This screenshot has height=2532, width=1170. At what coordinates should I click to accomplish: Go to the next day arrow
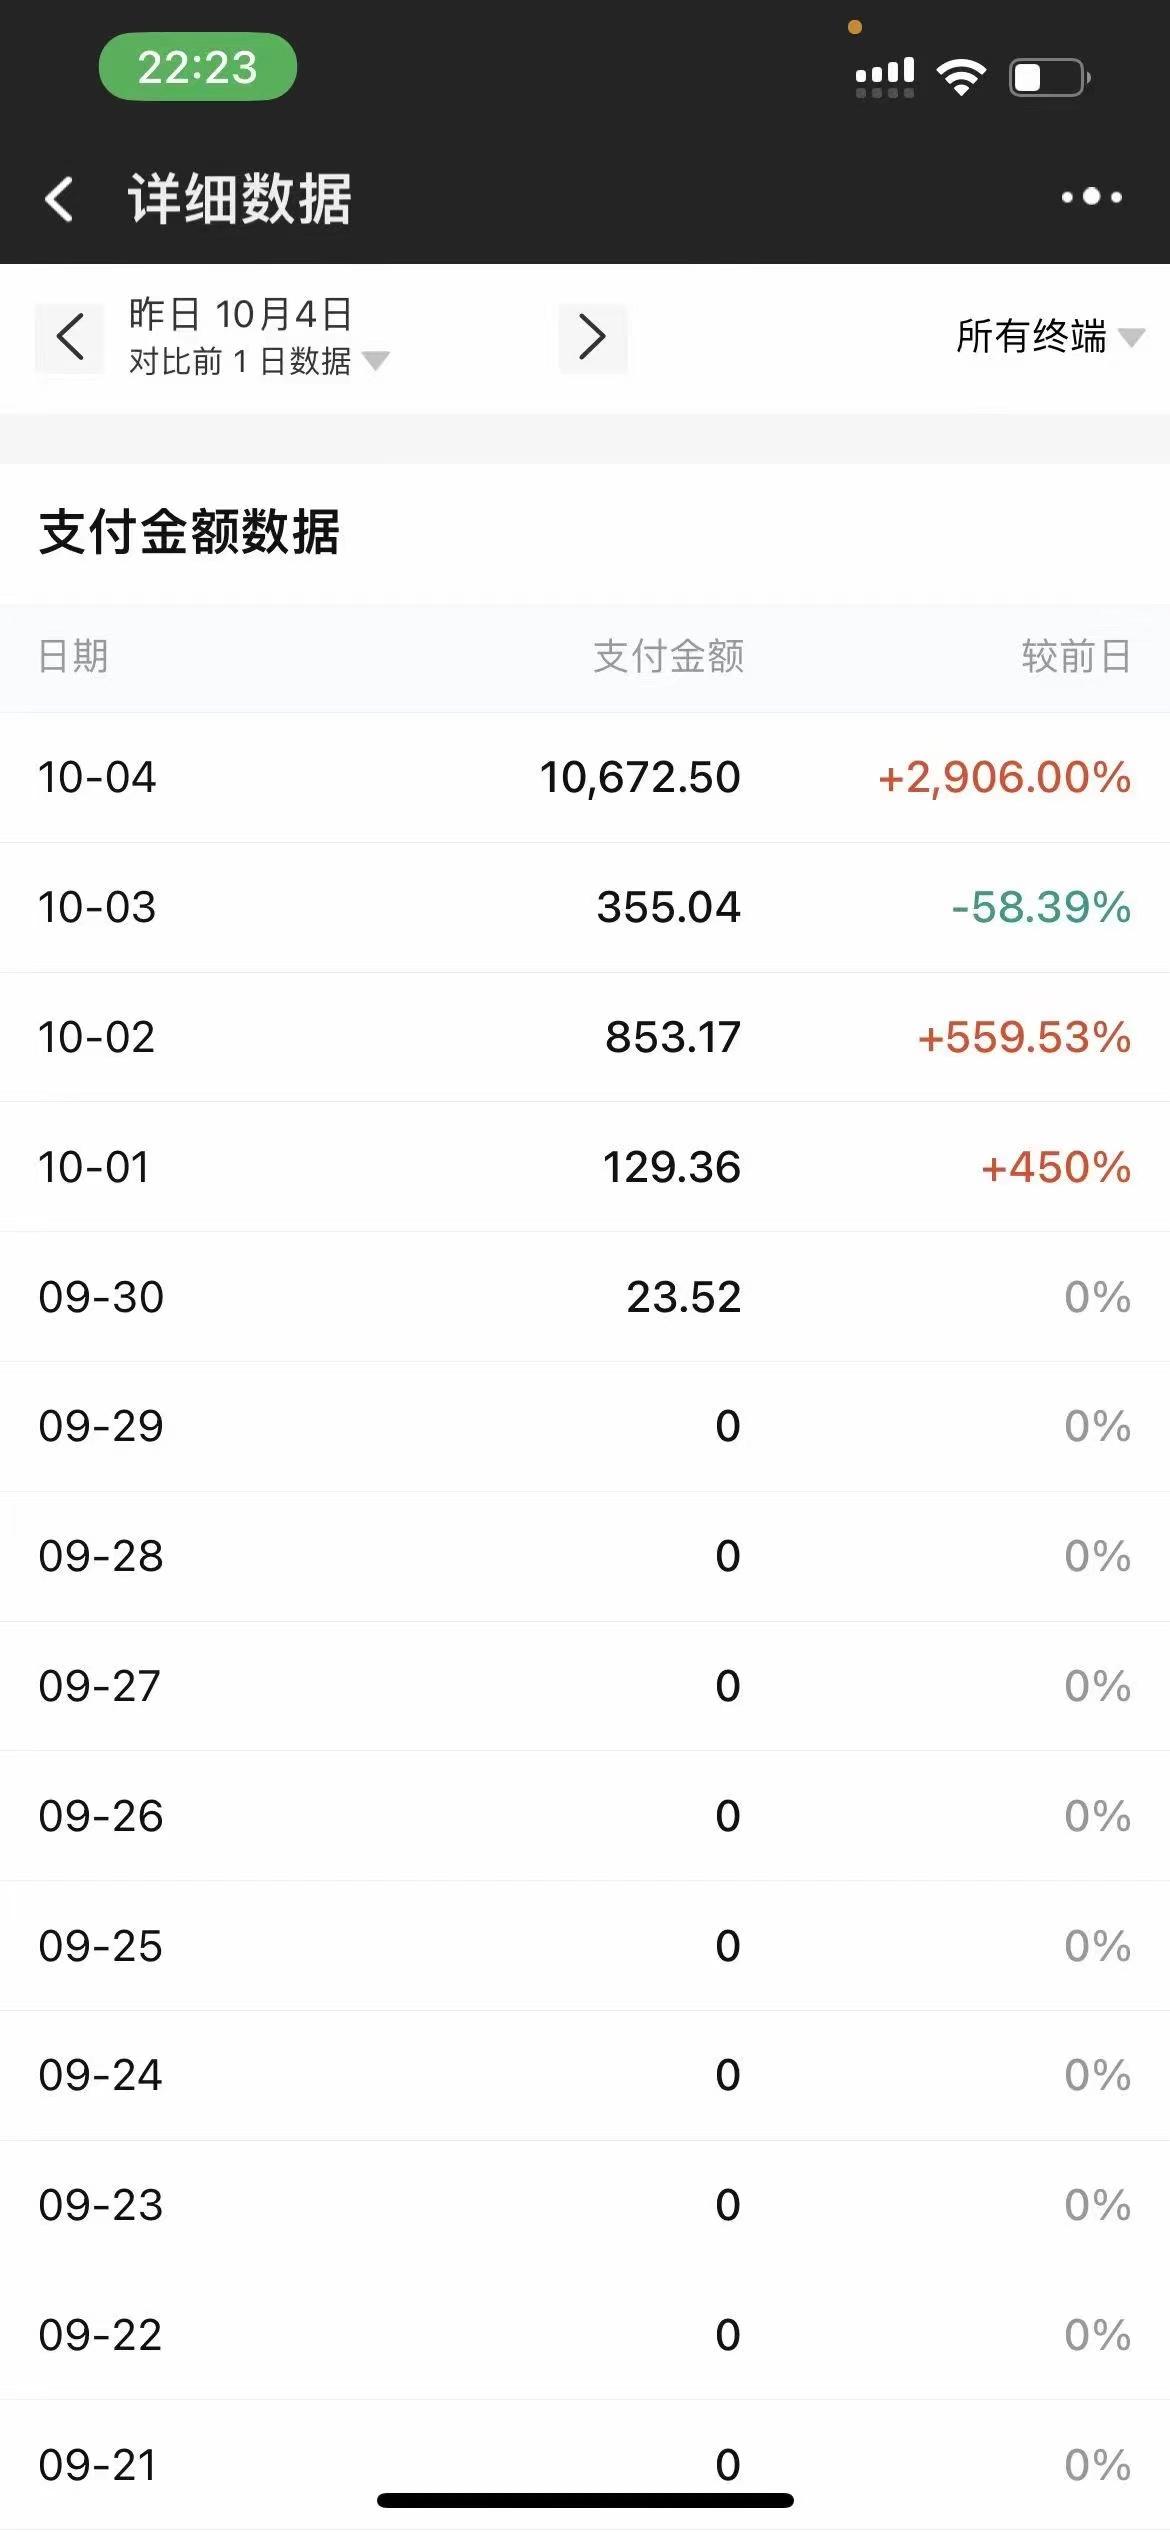pyautogui.click(x=592, y=337)
